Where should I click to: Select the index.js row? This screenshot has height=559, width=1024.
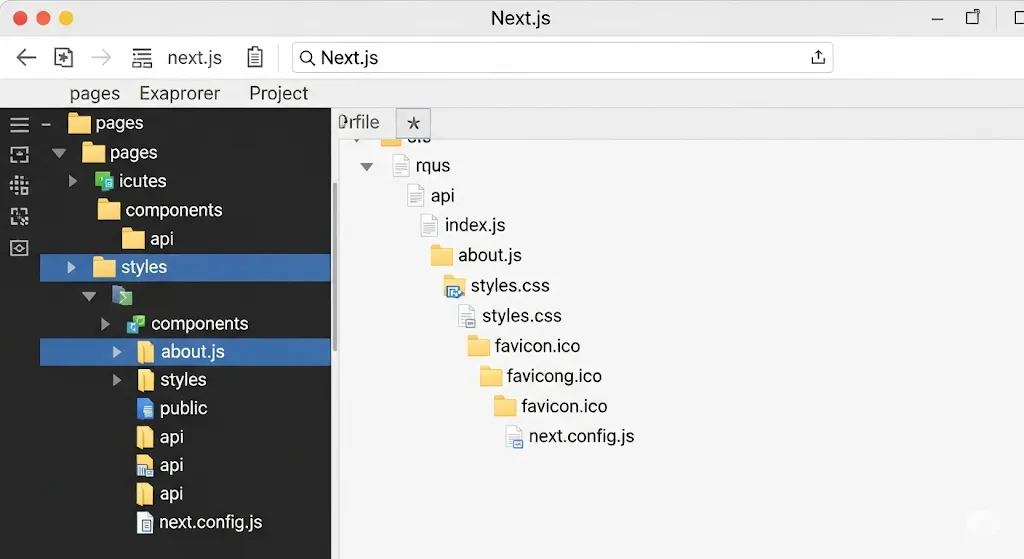pyautogui.click(x=463, y=225)
